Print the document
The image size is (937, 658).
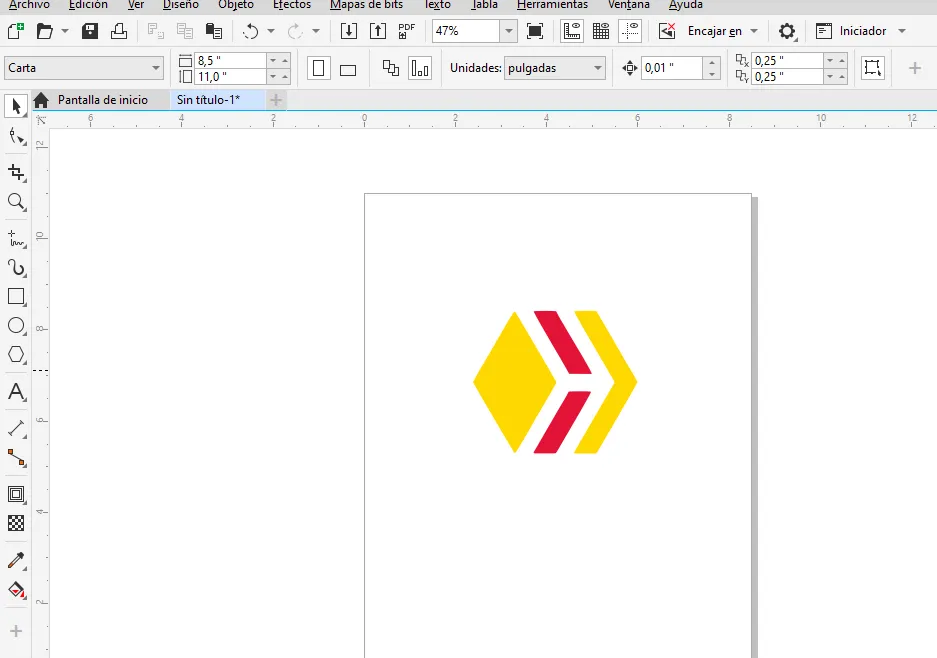[119, 31]
